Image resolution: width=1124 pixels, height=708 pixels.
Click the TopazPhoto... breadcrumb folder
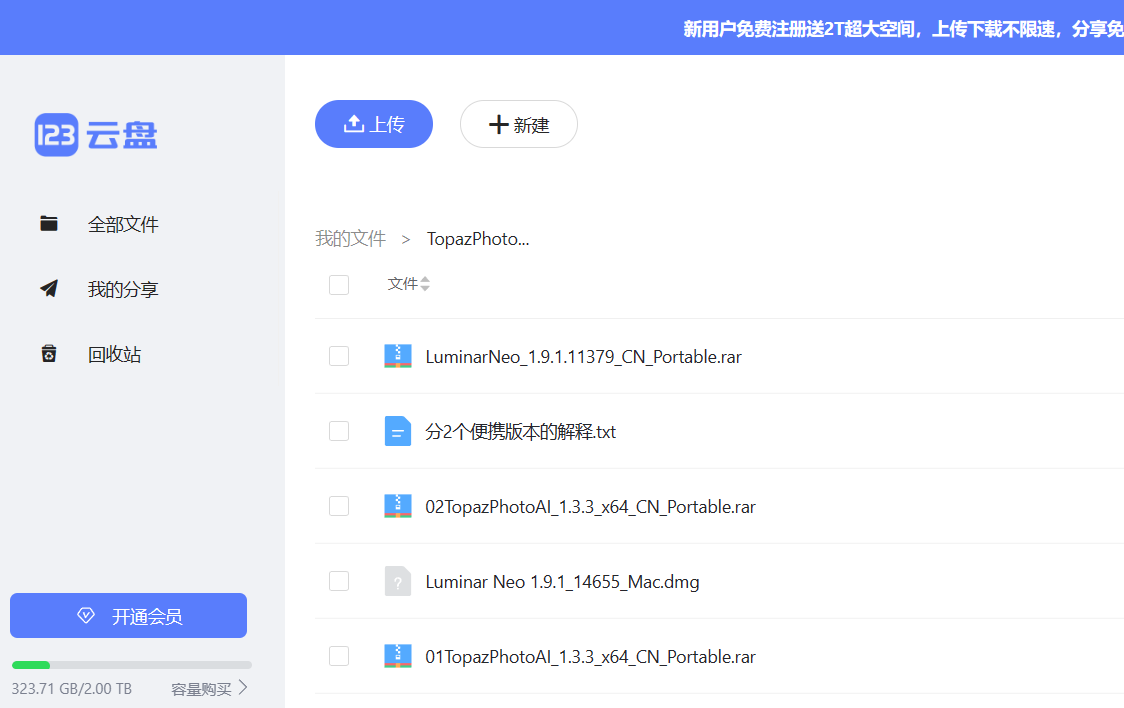[x=478, y=239]
